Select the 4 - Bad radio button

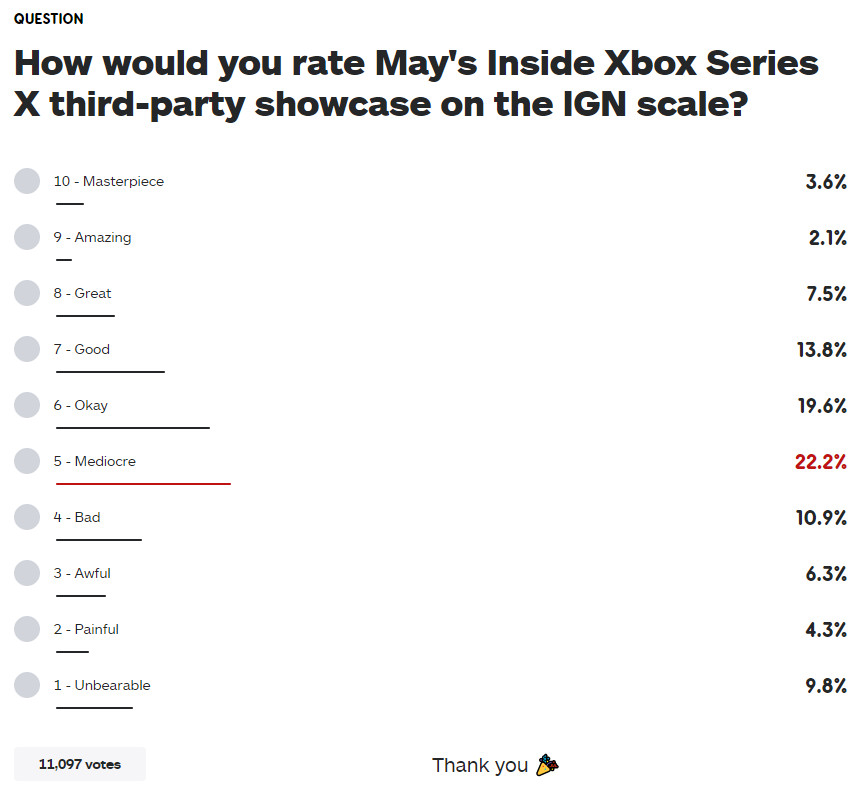pyautogui.click(x=27, y=517)
